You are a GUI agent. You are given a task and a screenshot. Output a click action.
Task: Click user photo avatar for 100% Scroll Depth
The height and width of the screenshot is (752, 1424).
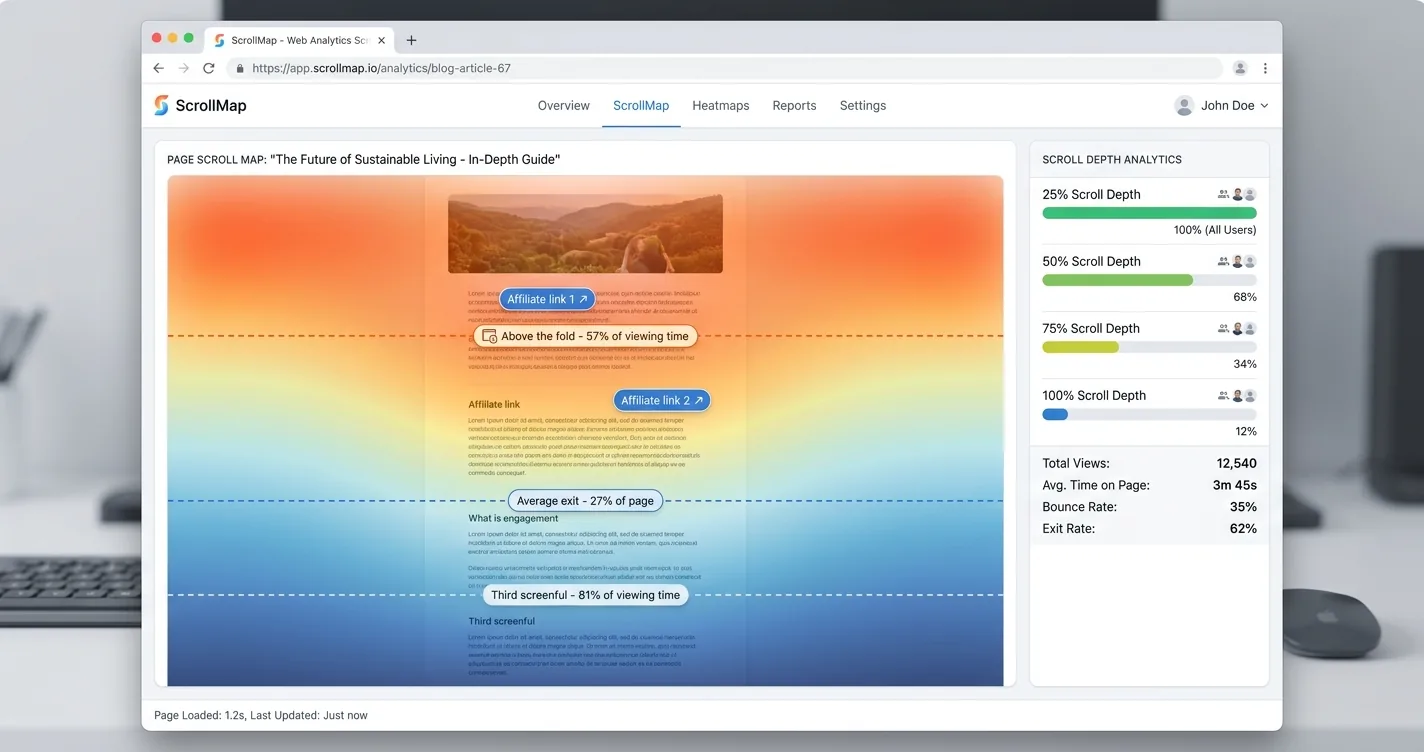[1237, 395]
